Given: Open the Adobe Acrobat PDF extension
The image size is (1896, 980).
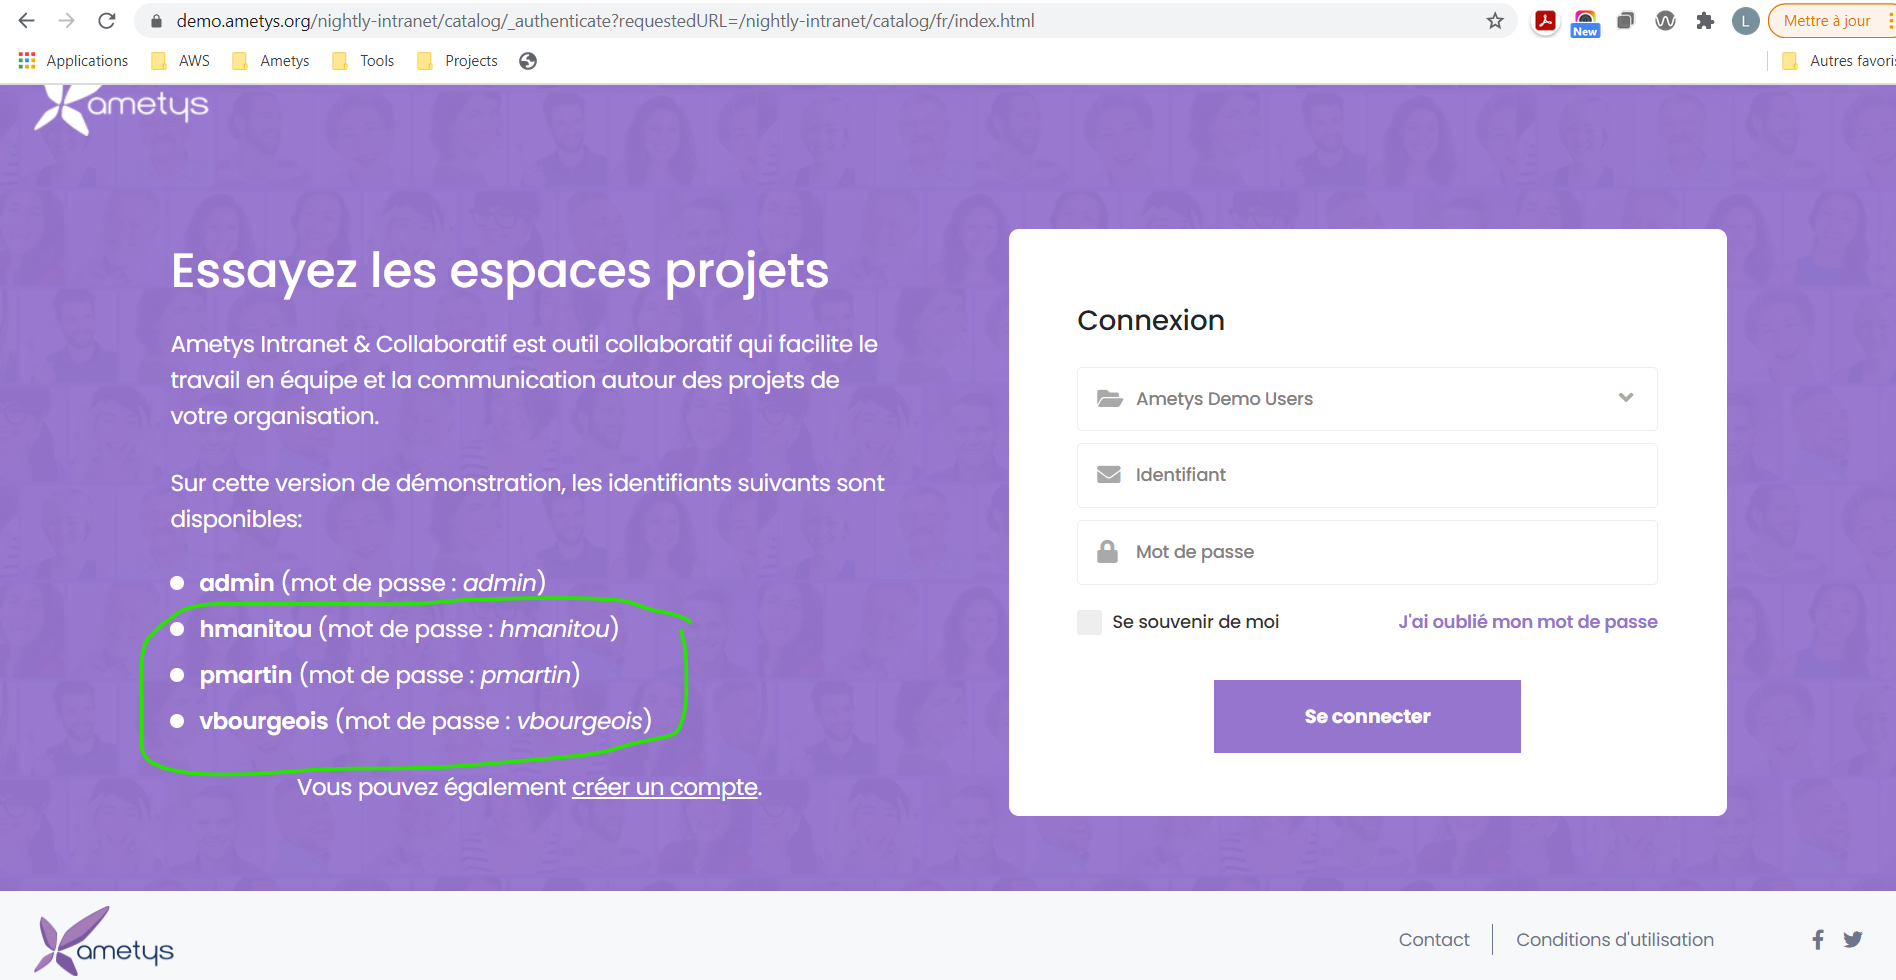Looking at the screenshot, I should click(1545, 21).
